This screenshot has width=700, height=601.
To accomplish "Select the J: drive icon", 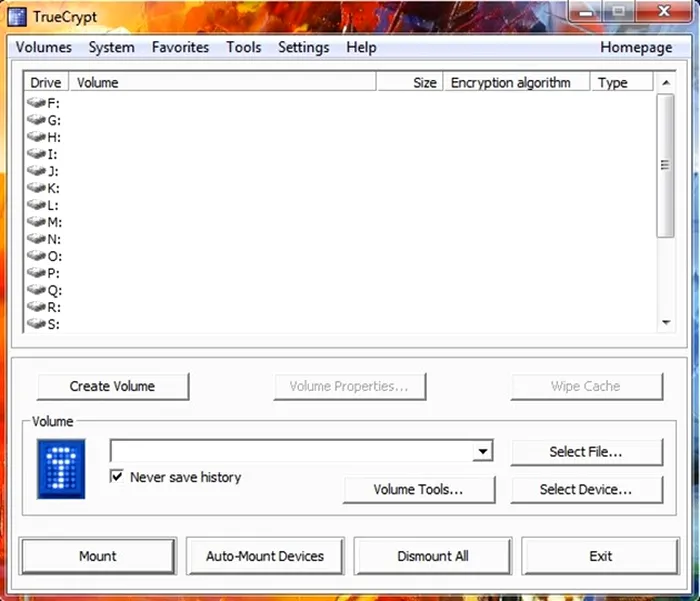I will pos(36,171).
